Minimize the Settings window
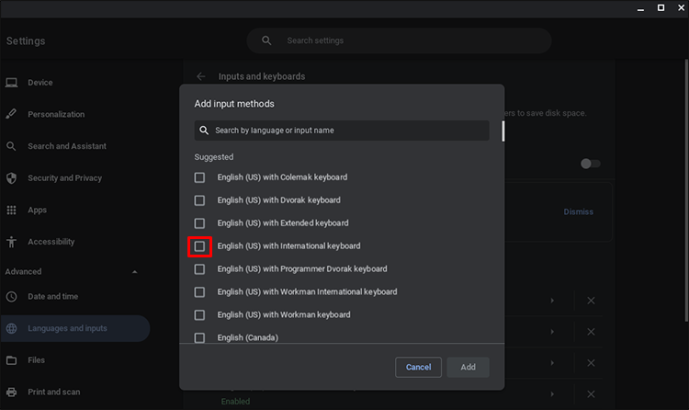The width and height of the screenshot is (689, 410). (x=641, y=8)
